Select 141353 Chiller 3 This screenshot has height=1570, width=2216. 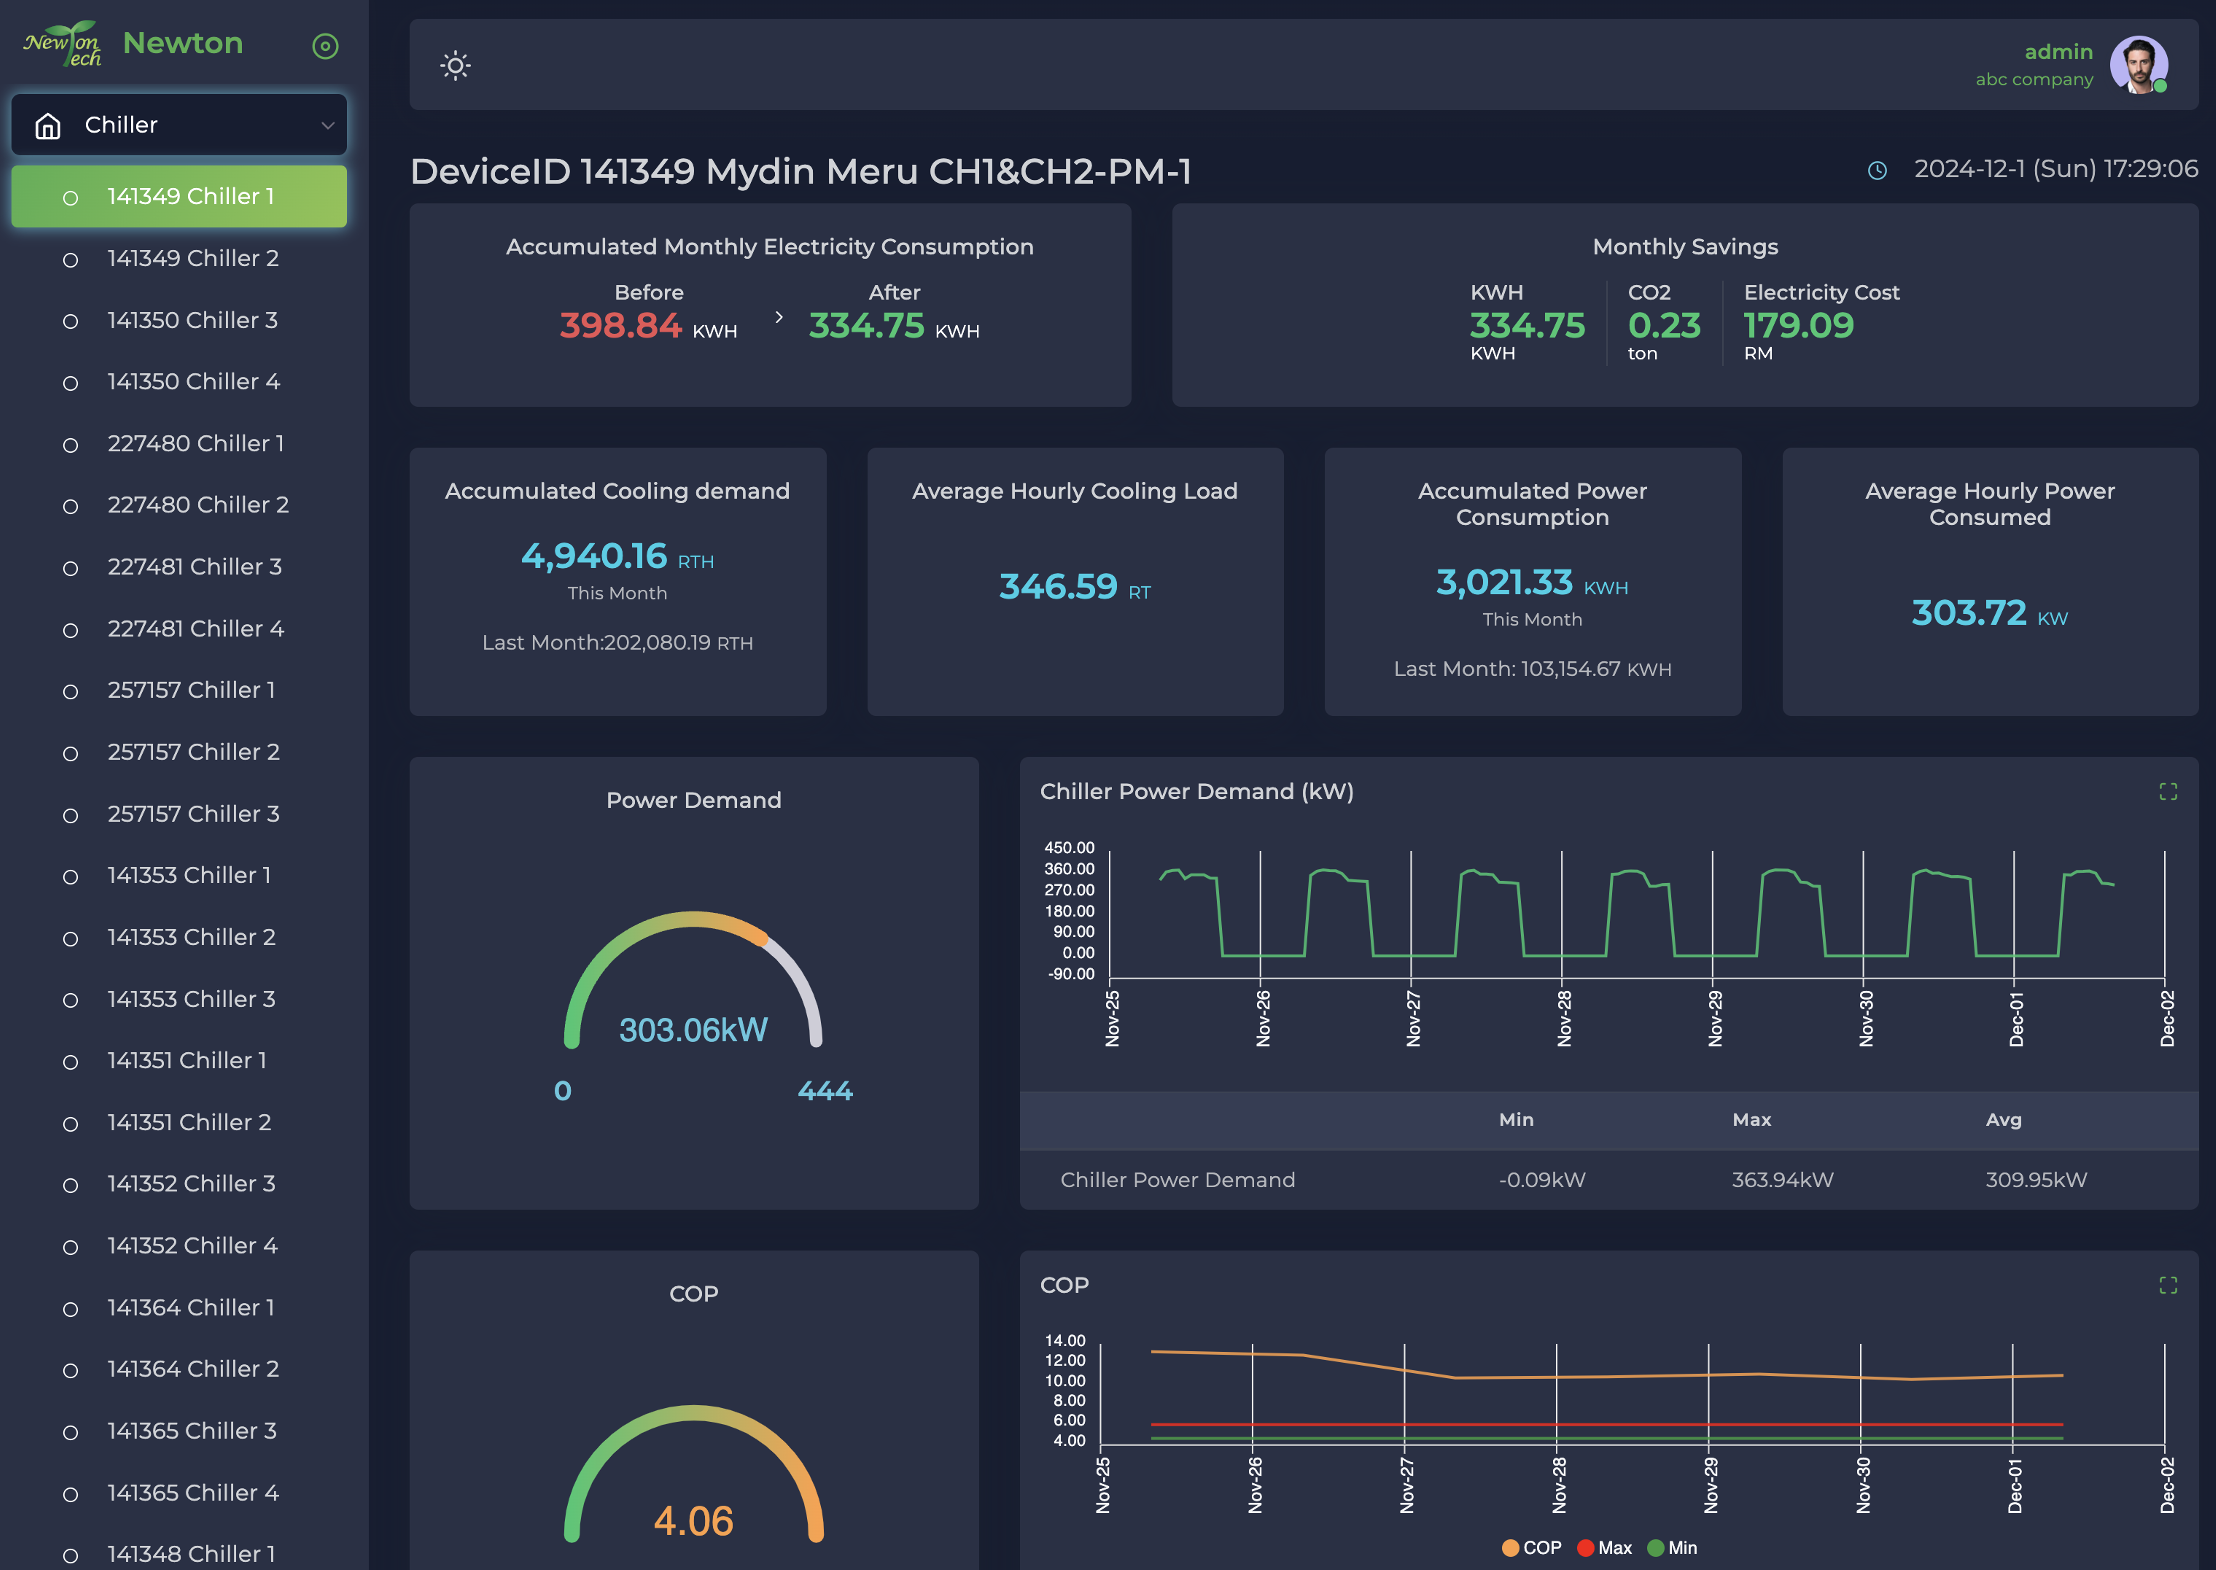(179, 999)
